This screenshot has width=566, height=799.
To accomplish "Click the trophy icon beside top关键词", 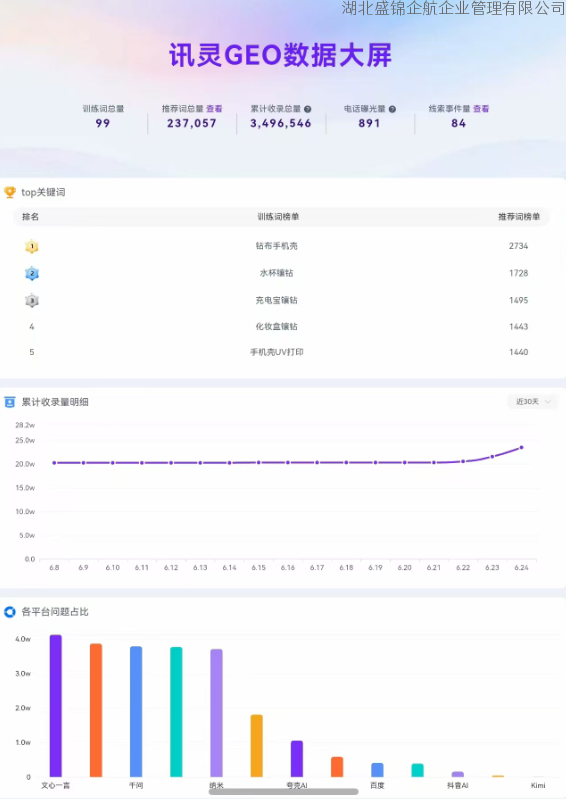I will pyautogui.click(x=10, y=192).
